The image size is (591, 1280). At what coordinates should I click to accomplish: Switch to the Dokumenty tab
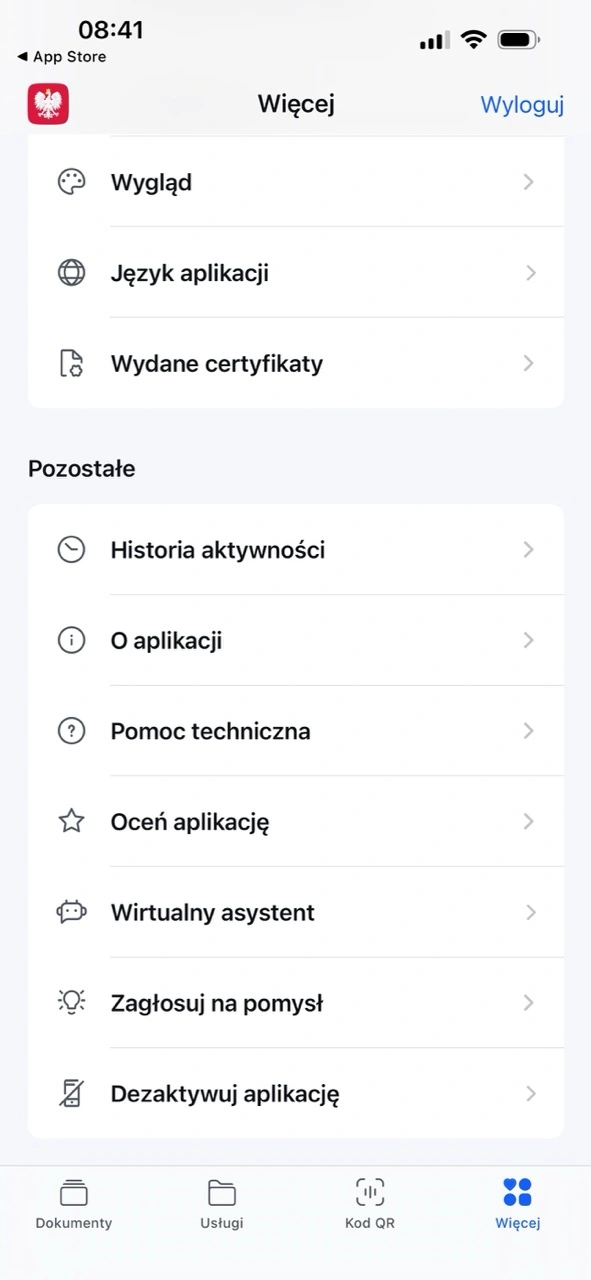[x=73, y=1203]
